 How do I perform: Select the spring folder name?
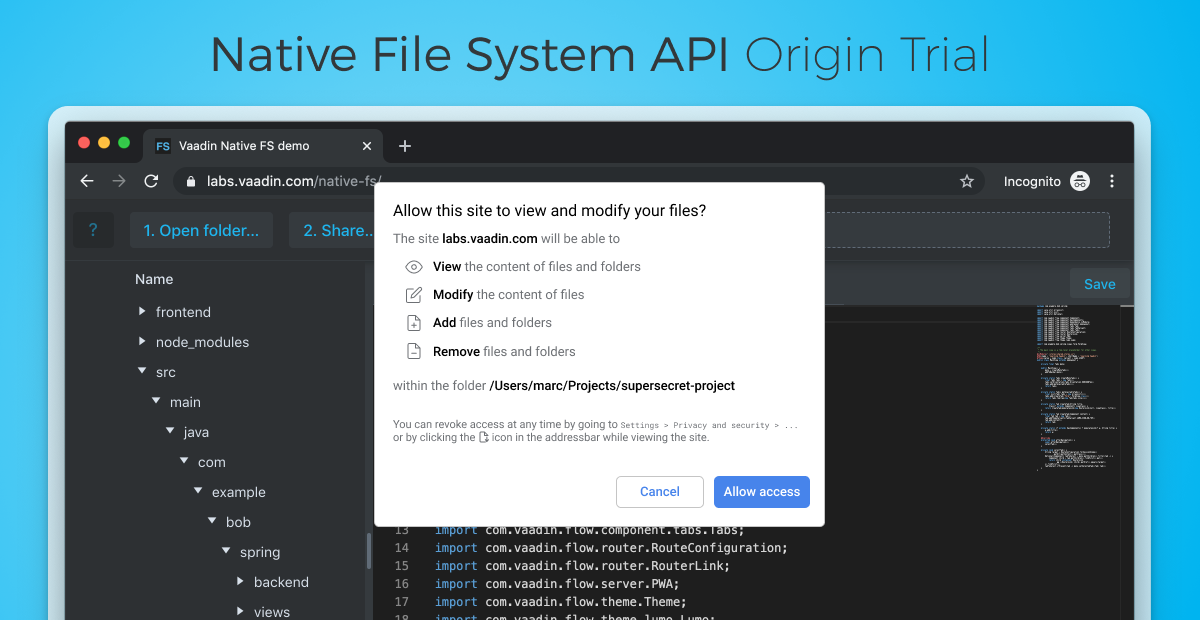tap(260, 552)
